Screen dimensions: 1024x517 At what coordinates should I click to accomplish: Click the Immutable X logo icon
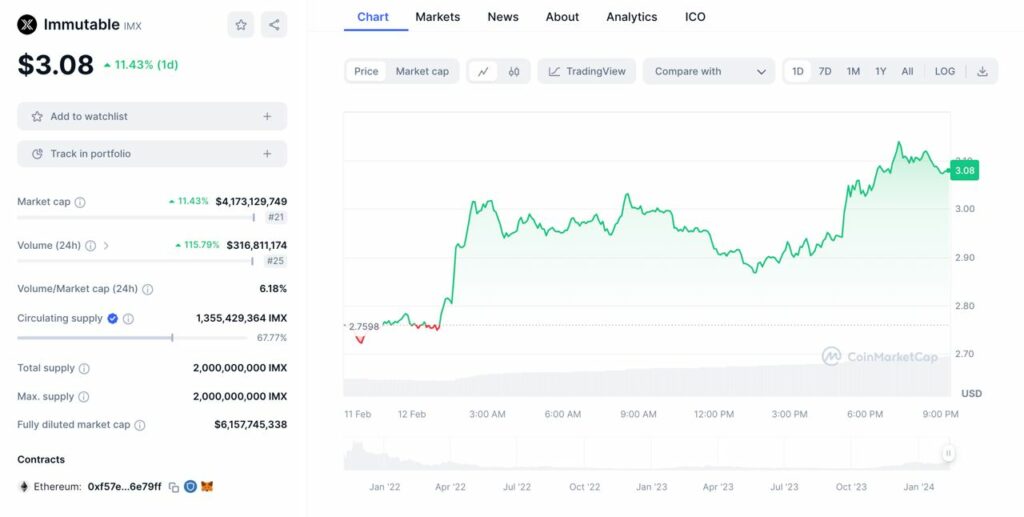27,25
